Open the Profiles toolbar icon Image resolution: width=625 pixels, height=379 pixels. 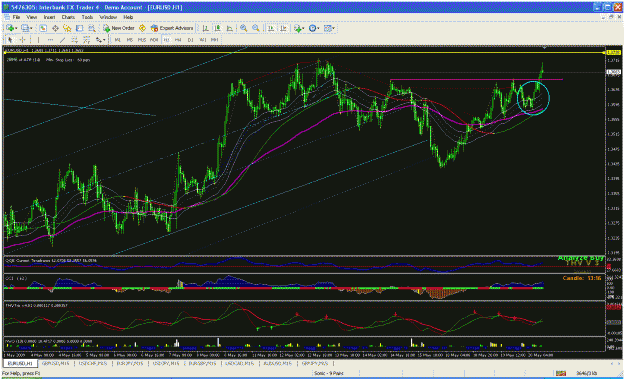pyautogui.click(x=25, y=28)
